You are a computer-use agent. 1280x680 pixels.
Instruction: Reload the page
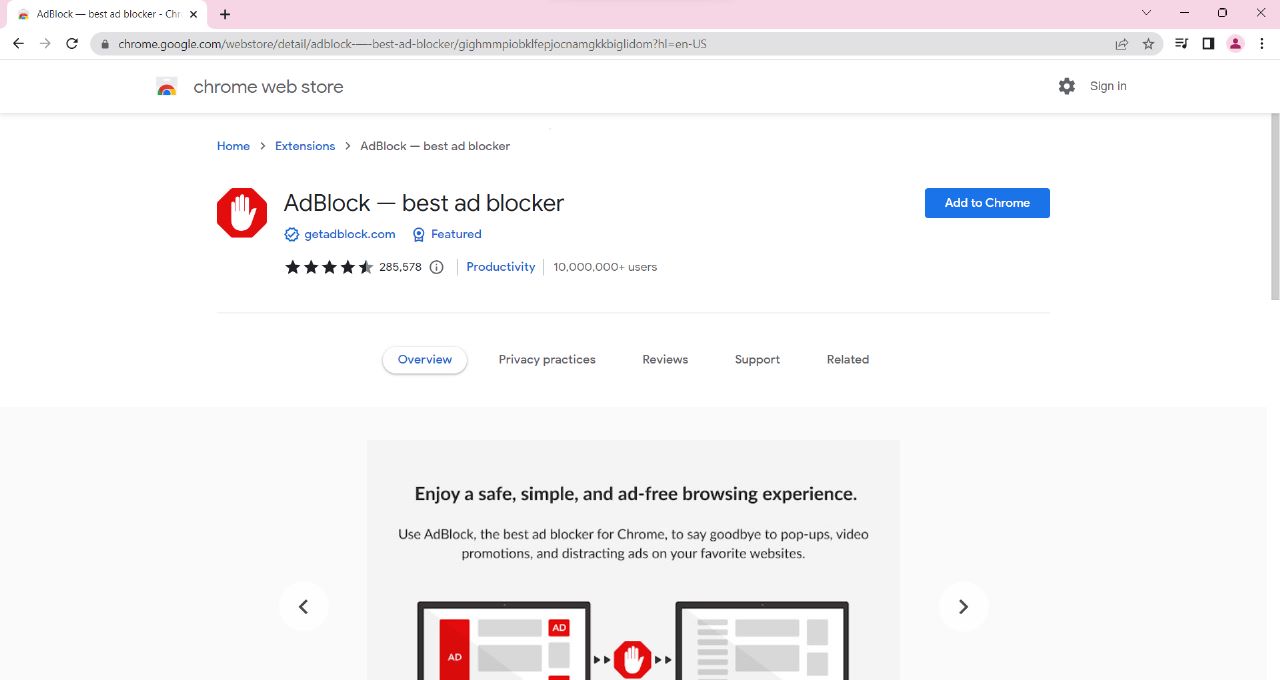[x=72, y=44]
